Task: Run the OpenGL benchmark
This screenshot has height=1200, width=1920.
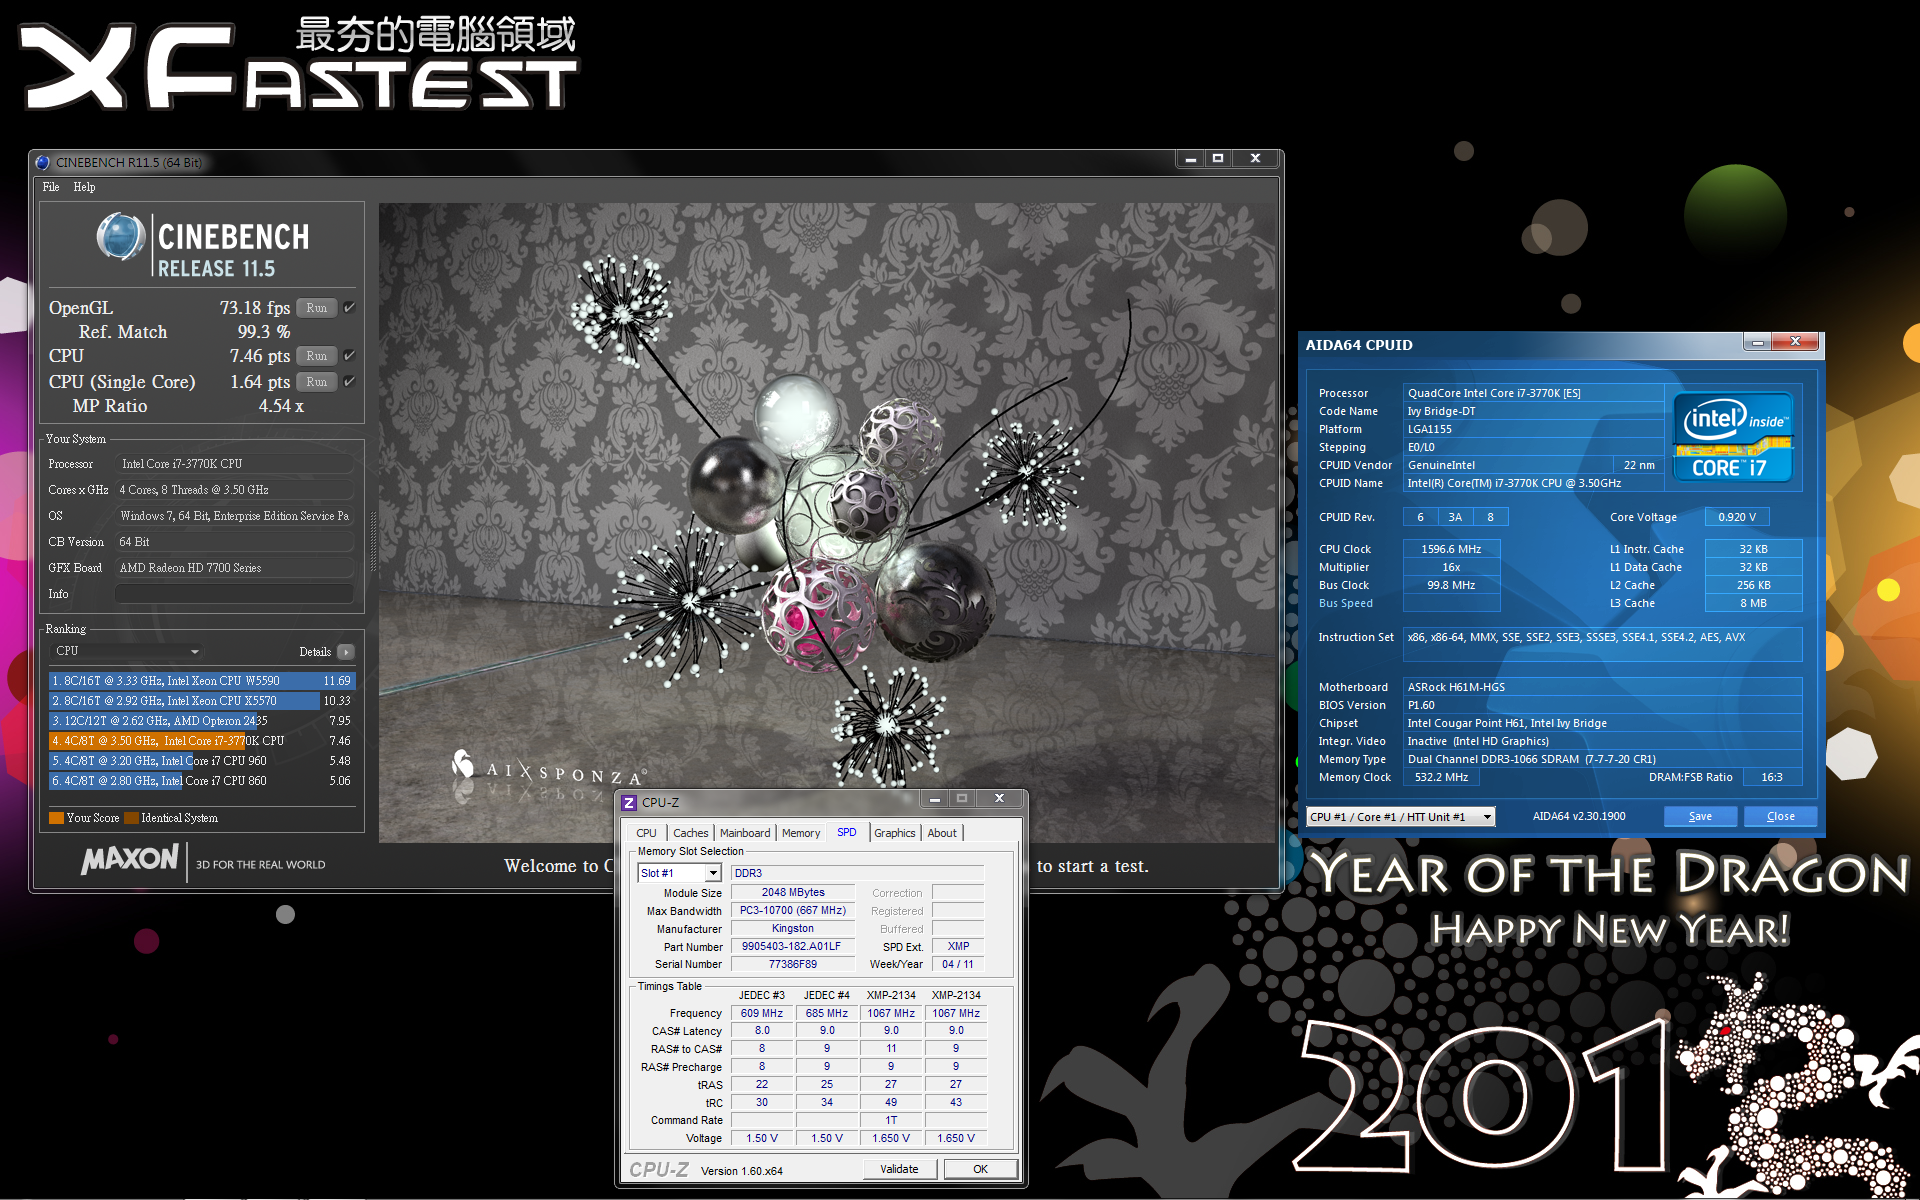Action: [x=316, y=308]
